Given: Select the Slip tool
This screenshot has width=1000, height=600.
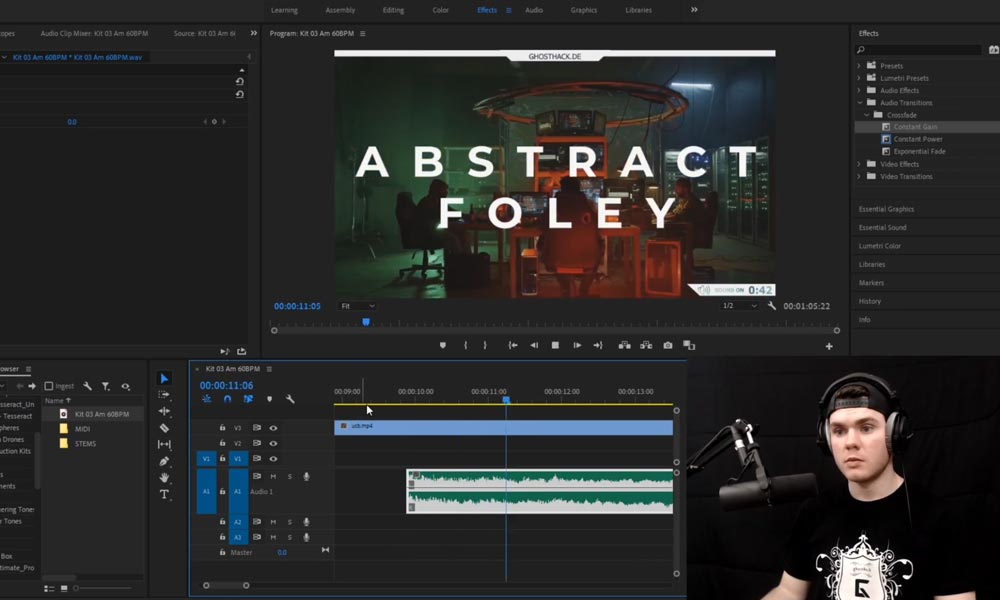Looking at the screenshot, I should (x=164, y=444).
